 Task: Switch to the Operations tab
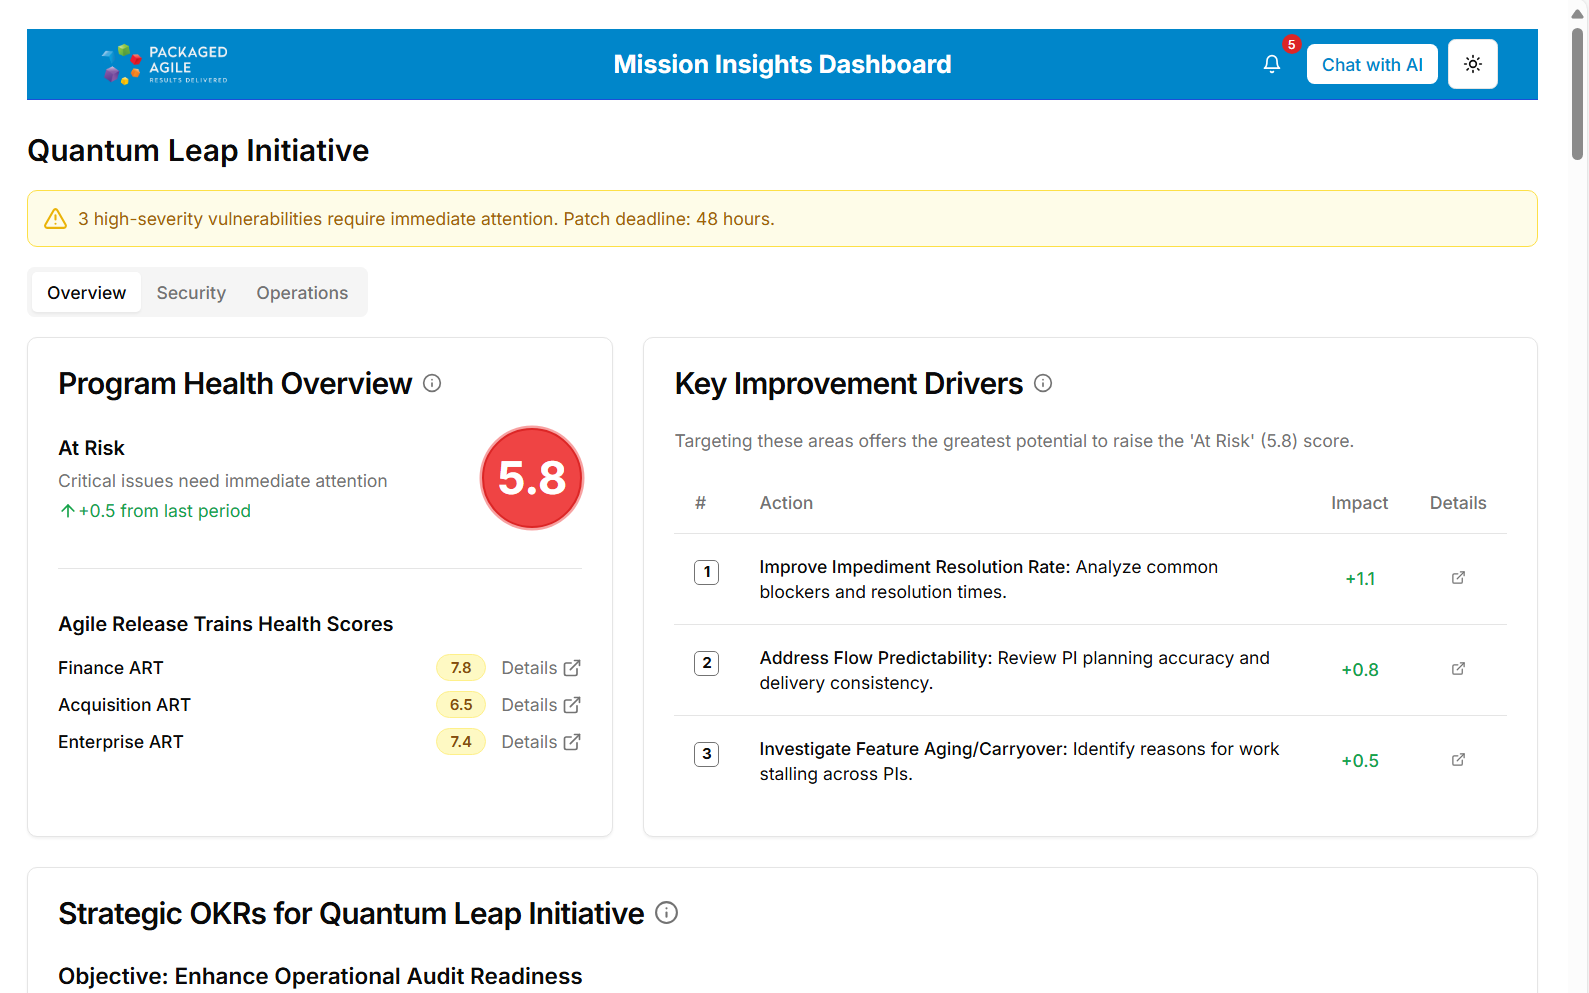[x=302, y=293]
